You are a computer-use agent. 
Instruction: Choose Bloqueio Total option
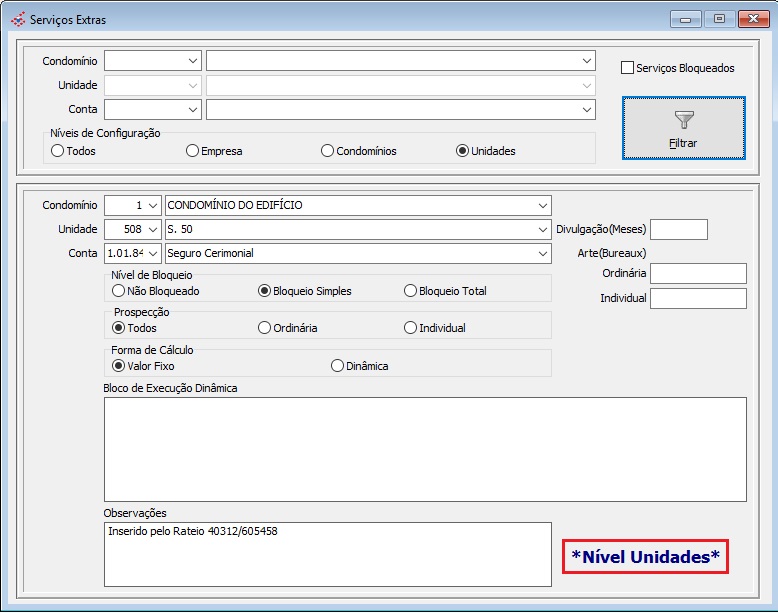pos(410,291)
